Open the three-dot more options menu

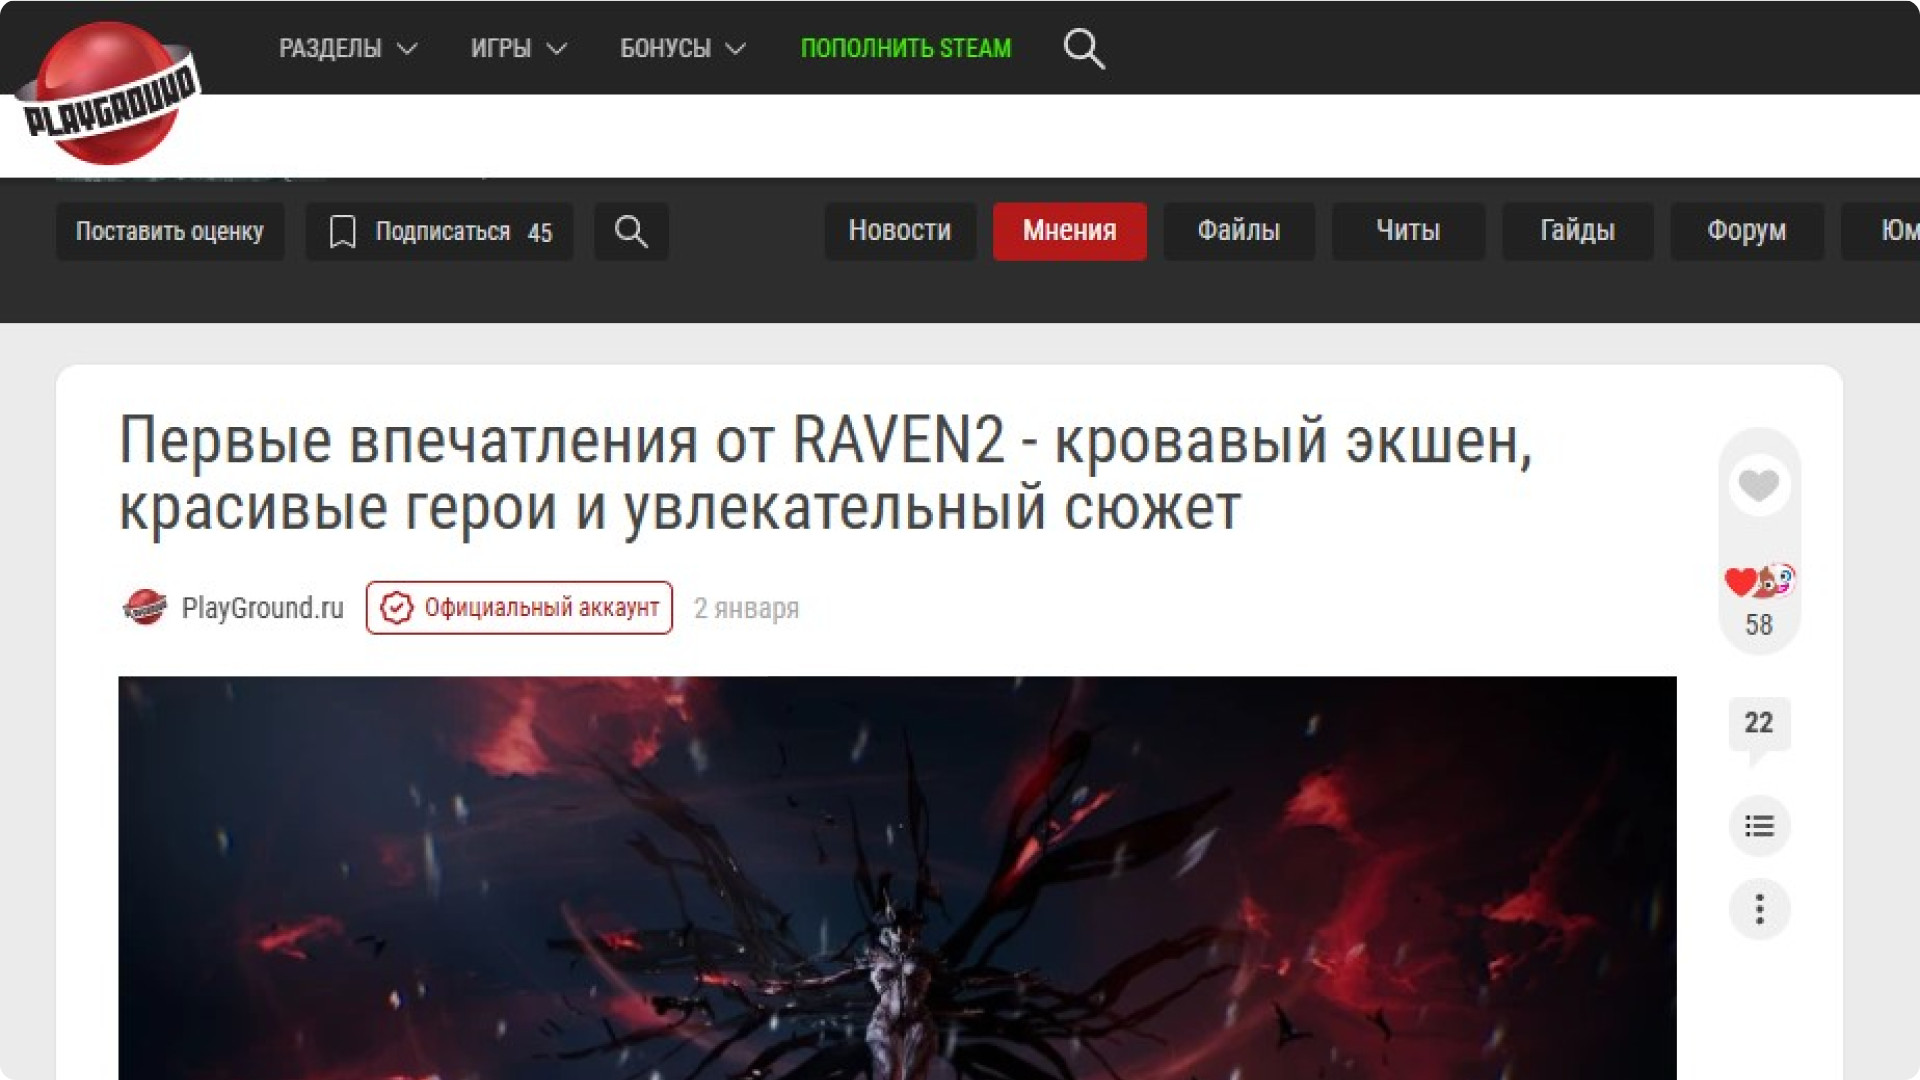1759,908
